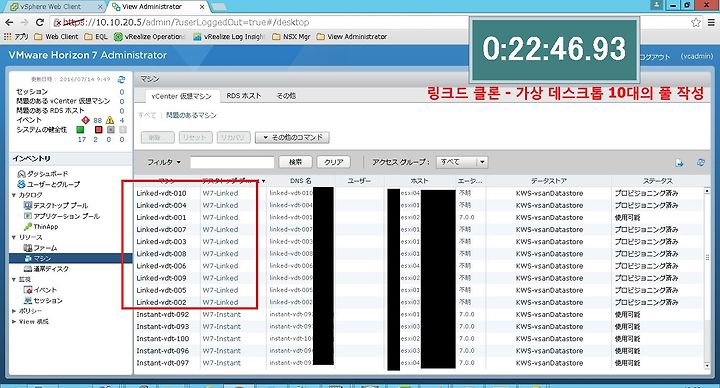The width and height of the screenshot is (720, 388).
Task: Refresh the dashboard summary next to the update date
Action: [x=121, y=79]
